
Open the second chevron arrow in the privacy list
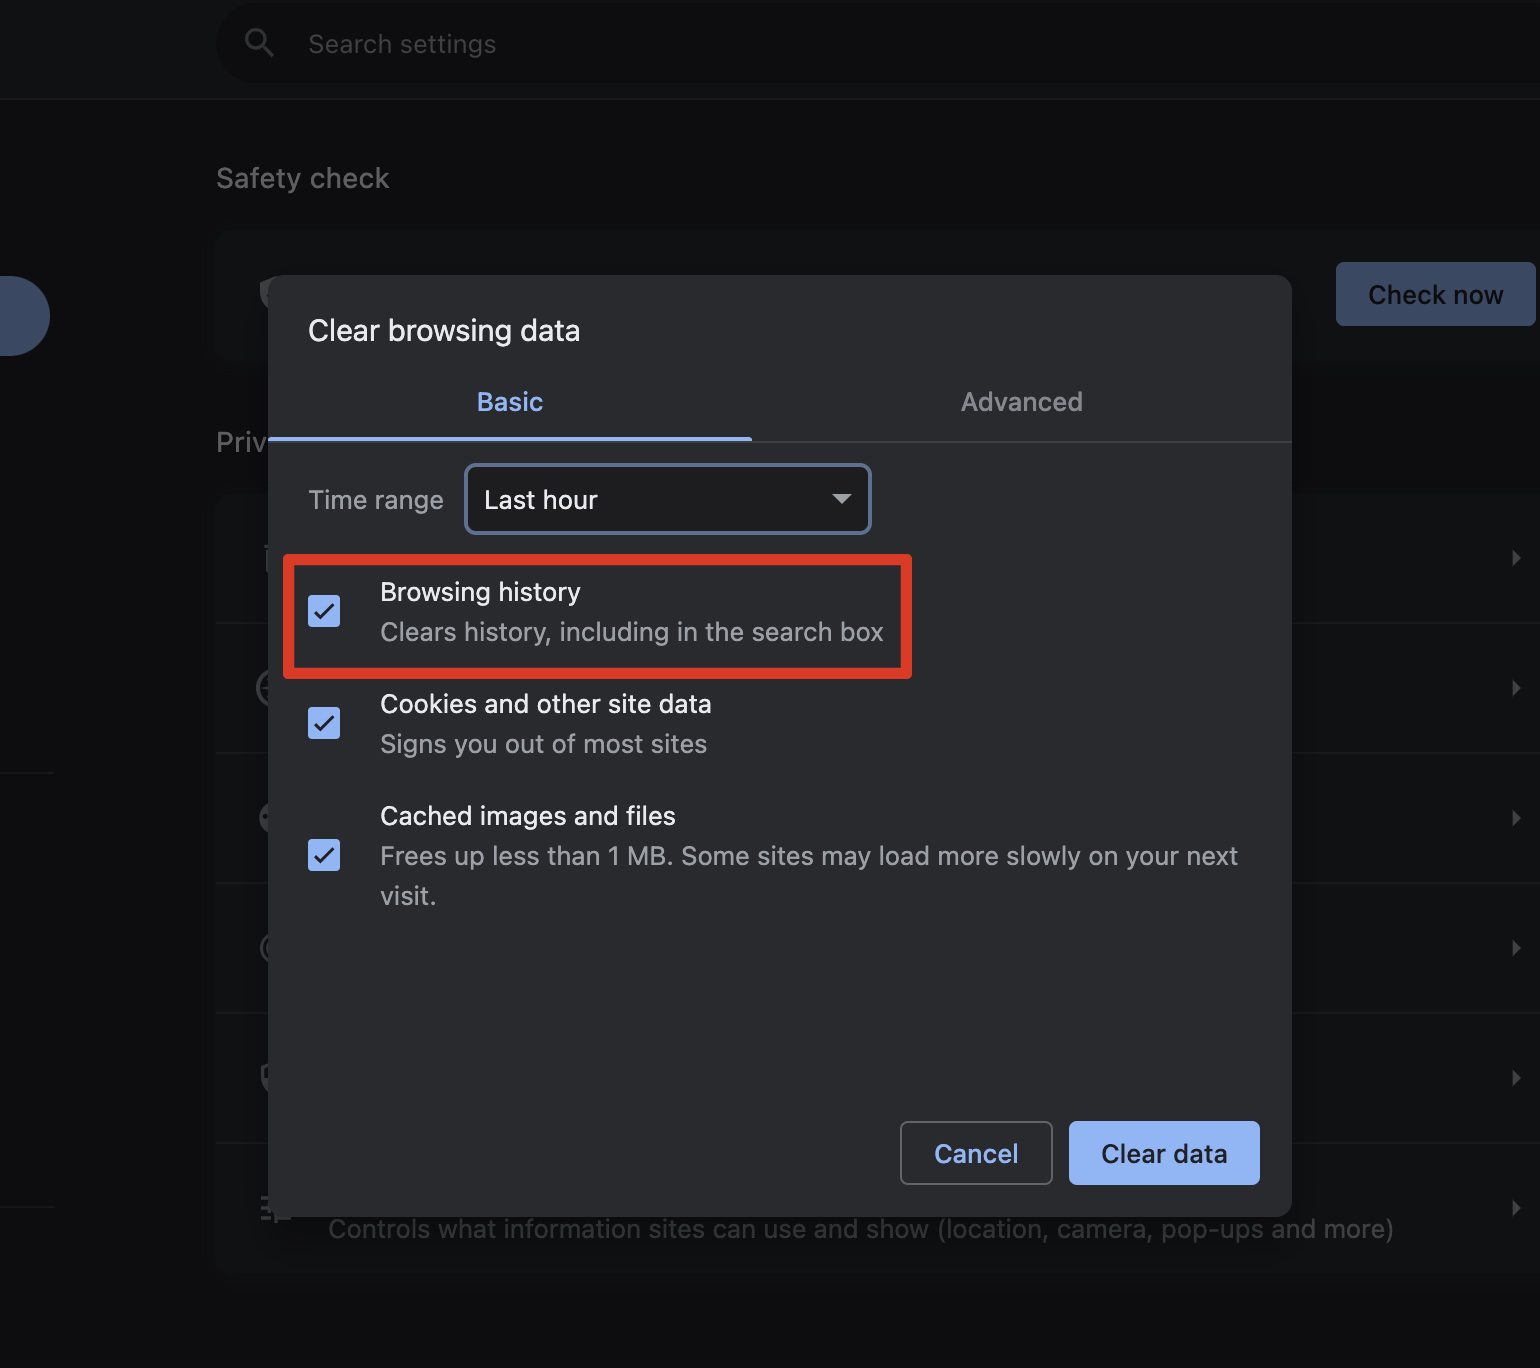[x=1516, y=688]
